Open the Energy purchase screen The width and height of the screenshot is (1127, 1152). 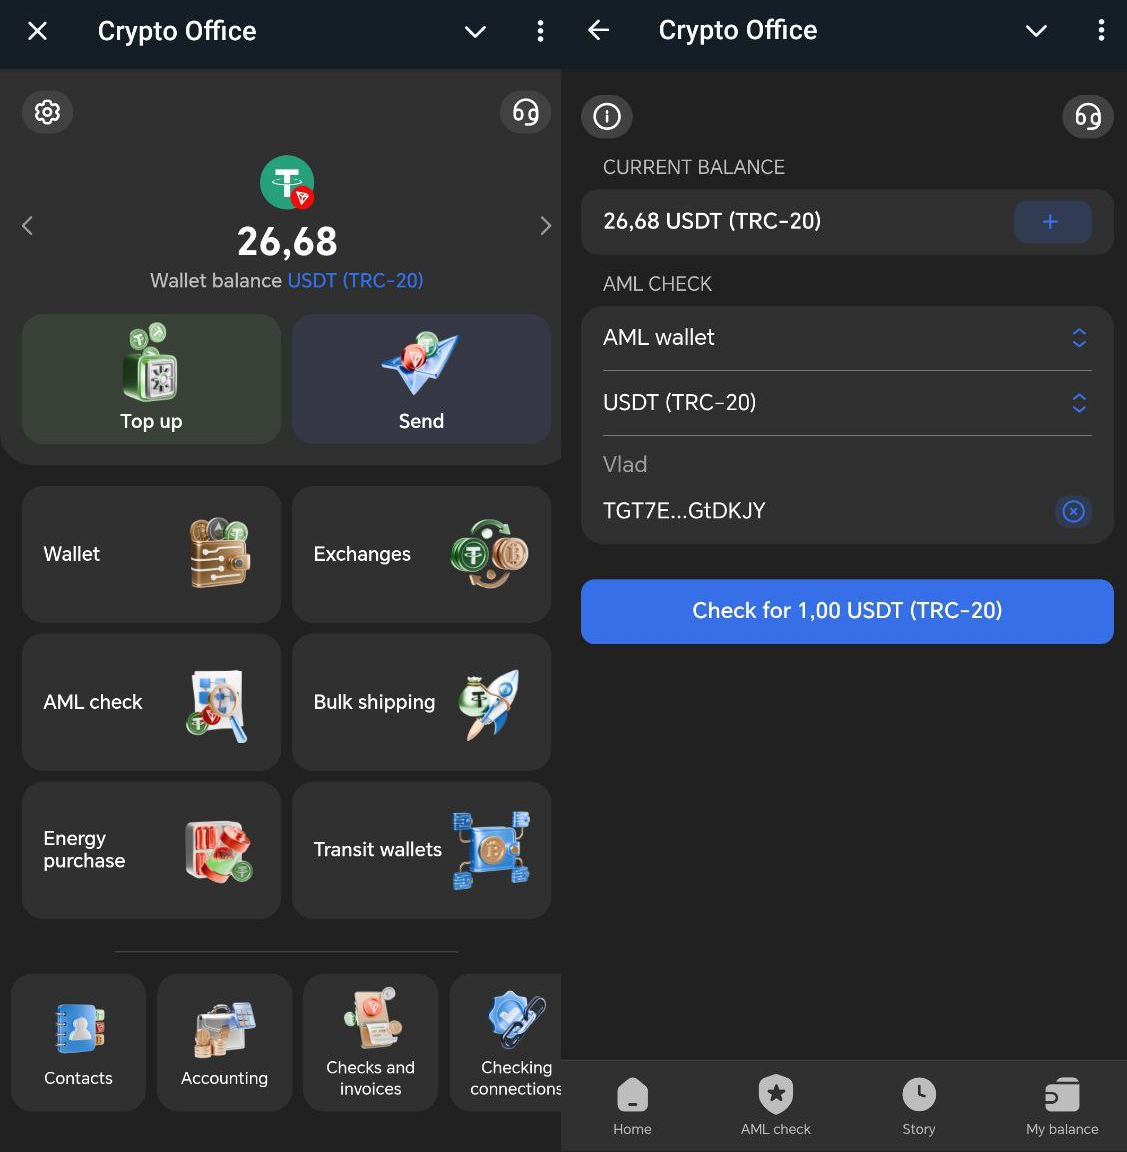tap(150, 850)
